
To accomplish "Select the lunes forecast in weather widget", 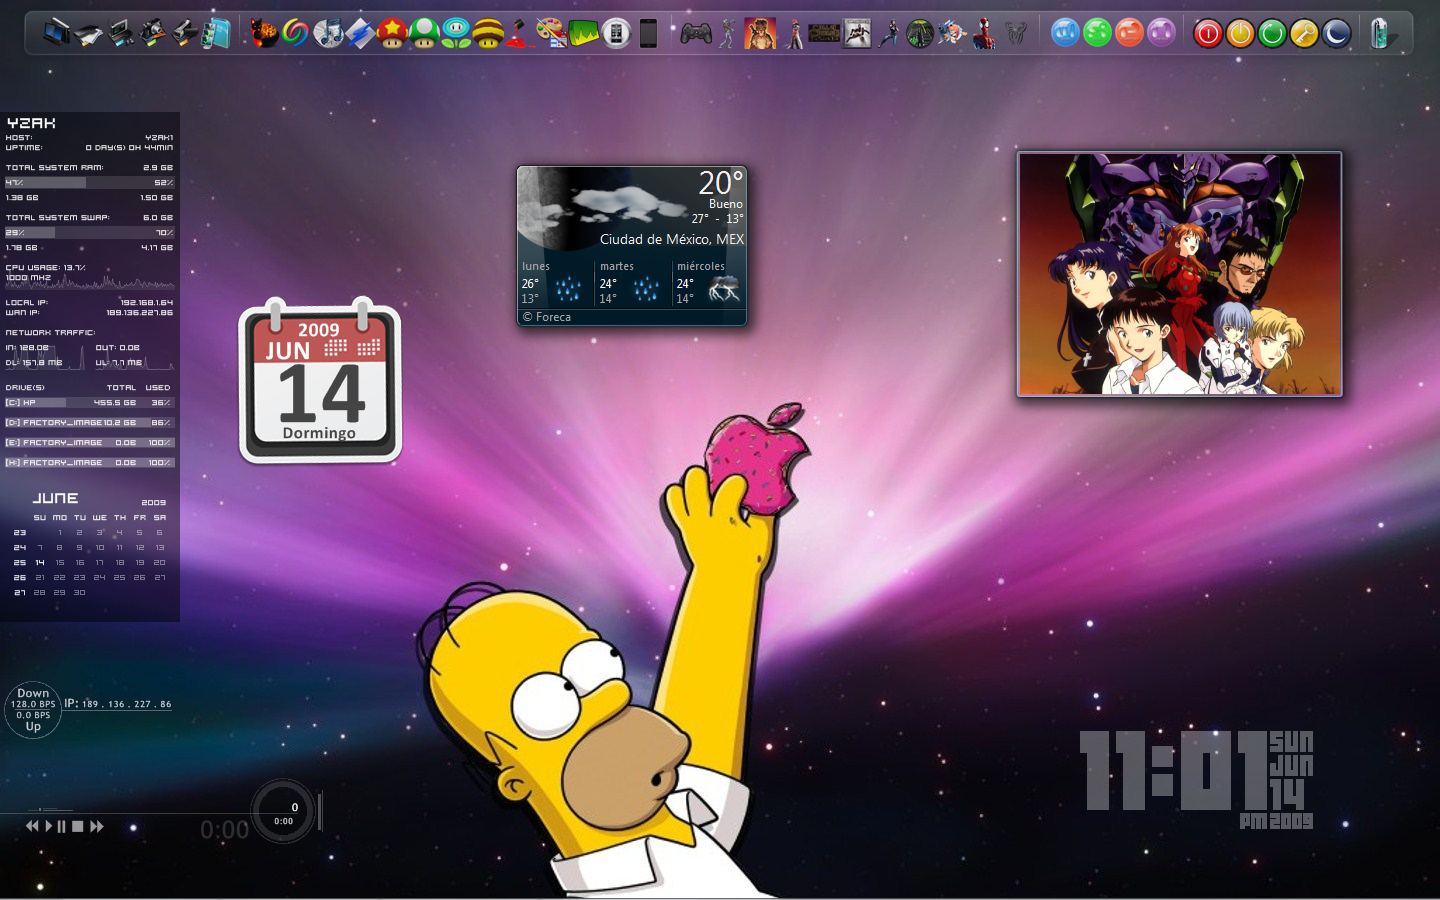I will pyautogui.click(x=554, y=282).
